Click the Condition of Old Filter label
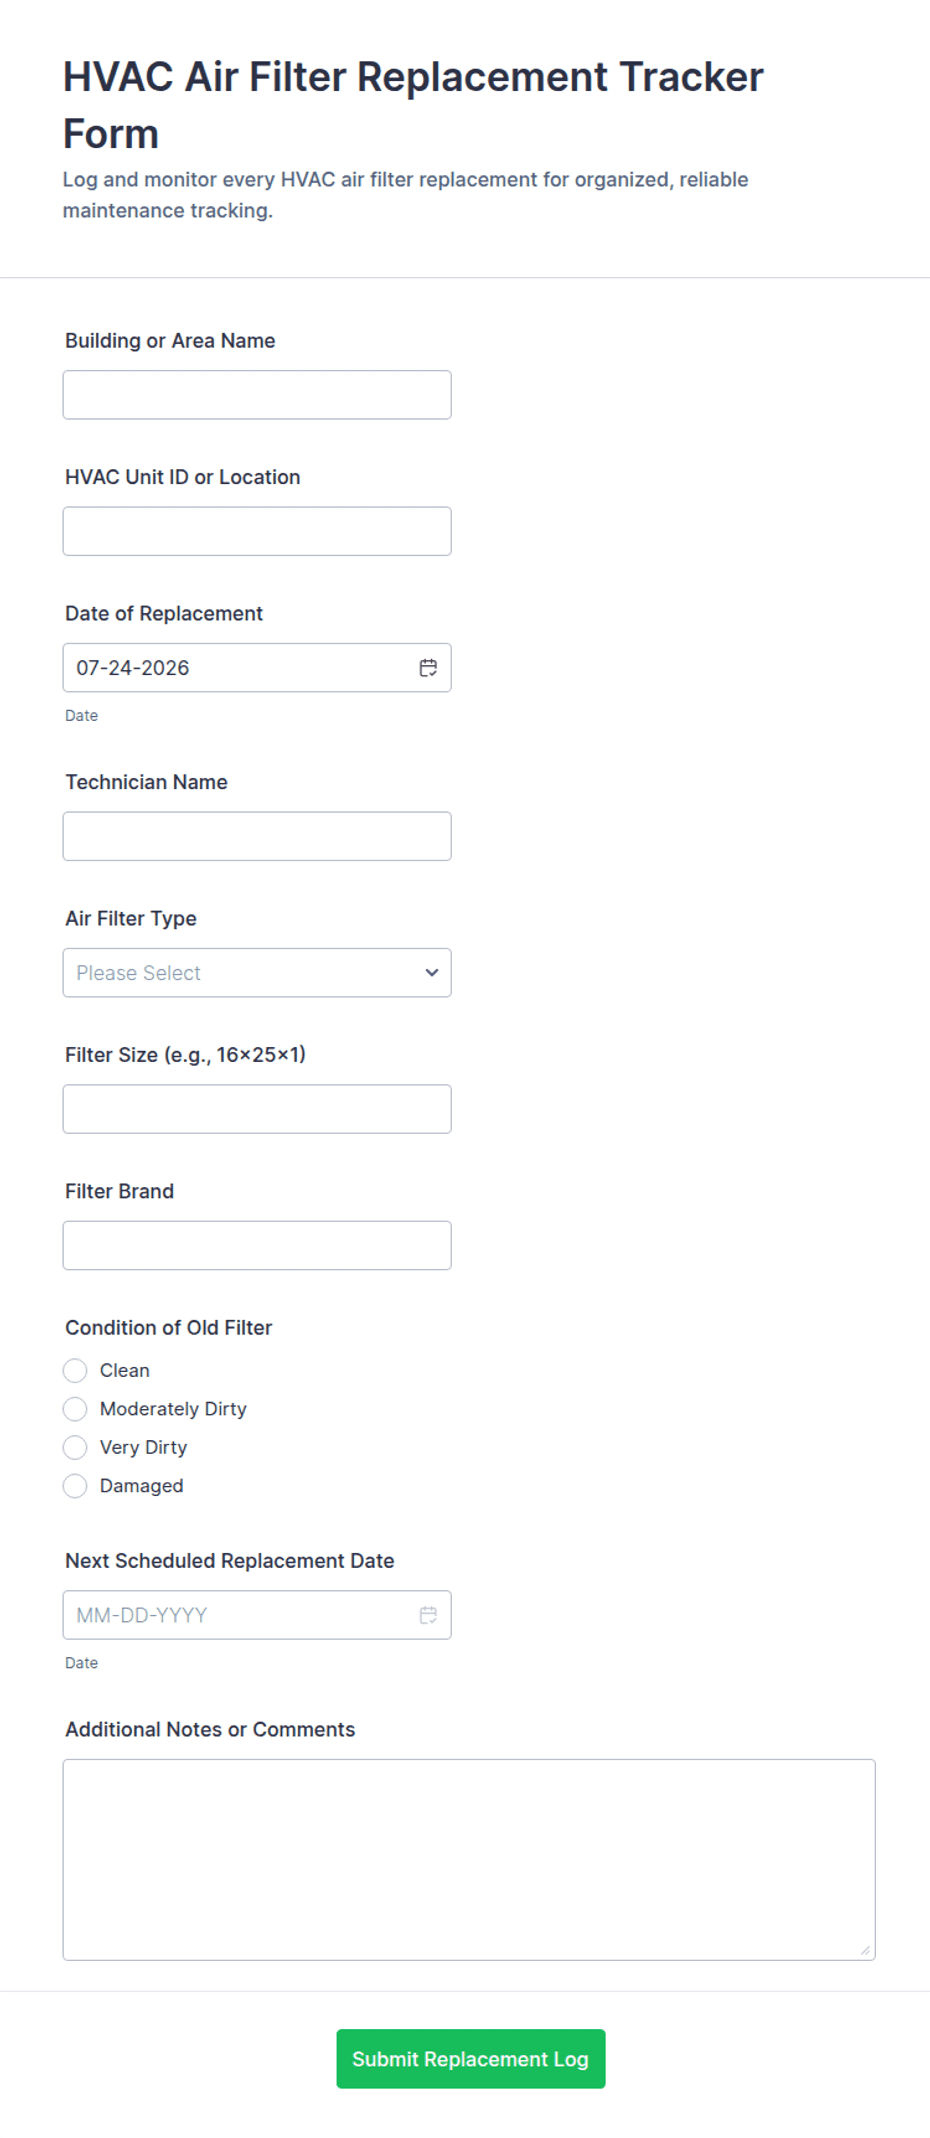The width and height of the screenshot is (930, 2138). (x=169, y=1328)
